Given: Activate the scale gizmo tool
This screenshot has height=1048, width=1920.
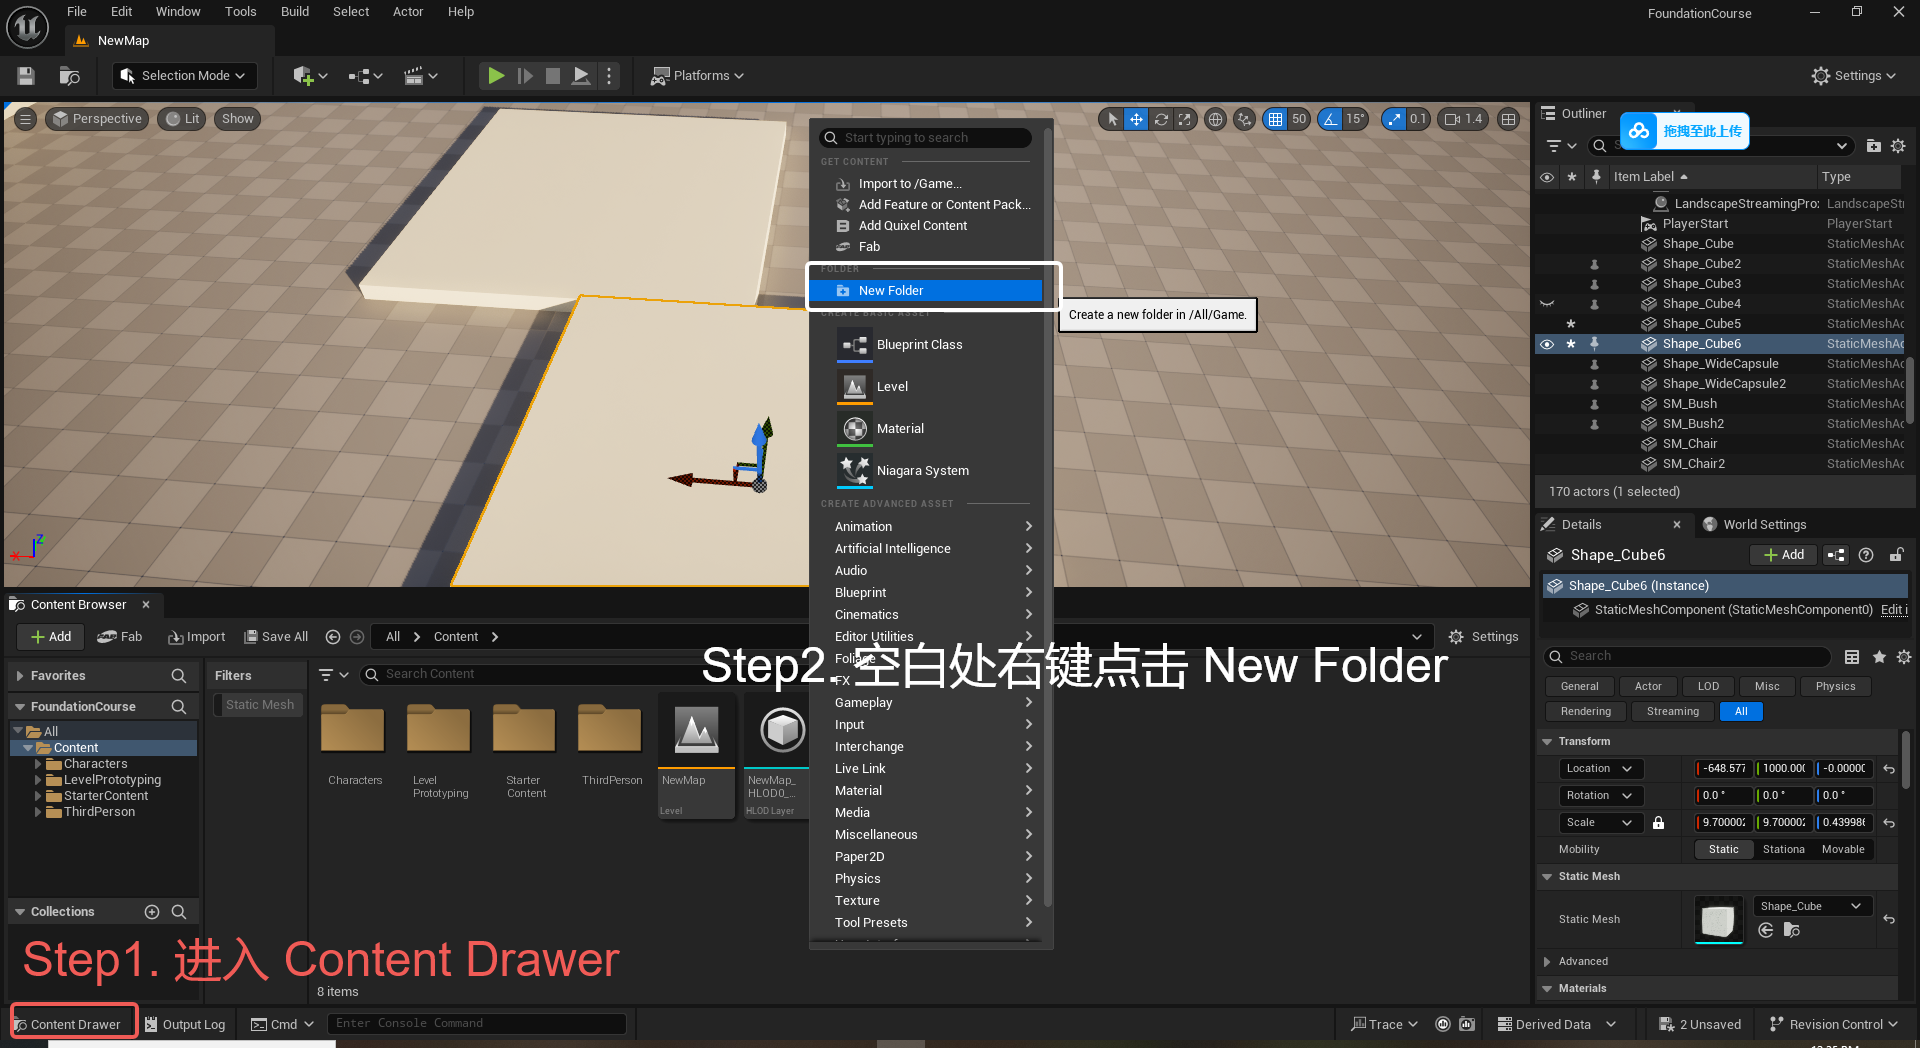Looking at the screenshot, I should (1185, 119).
